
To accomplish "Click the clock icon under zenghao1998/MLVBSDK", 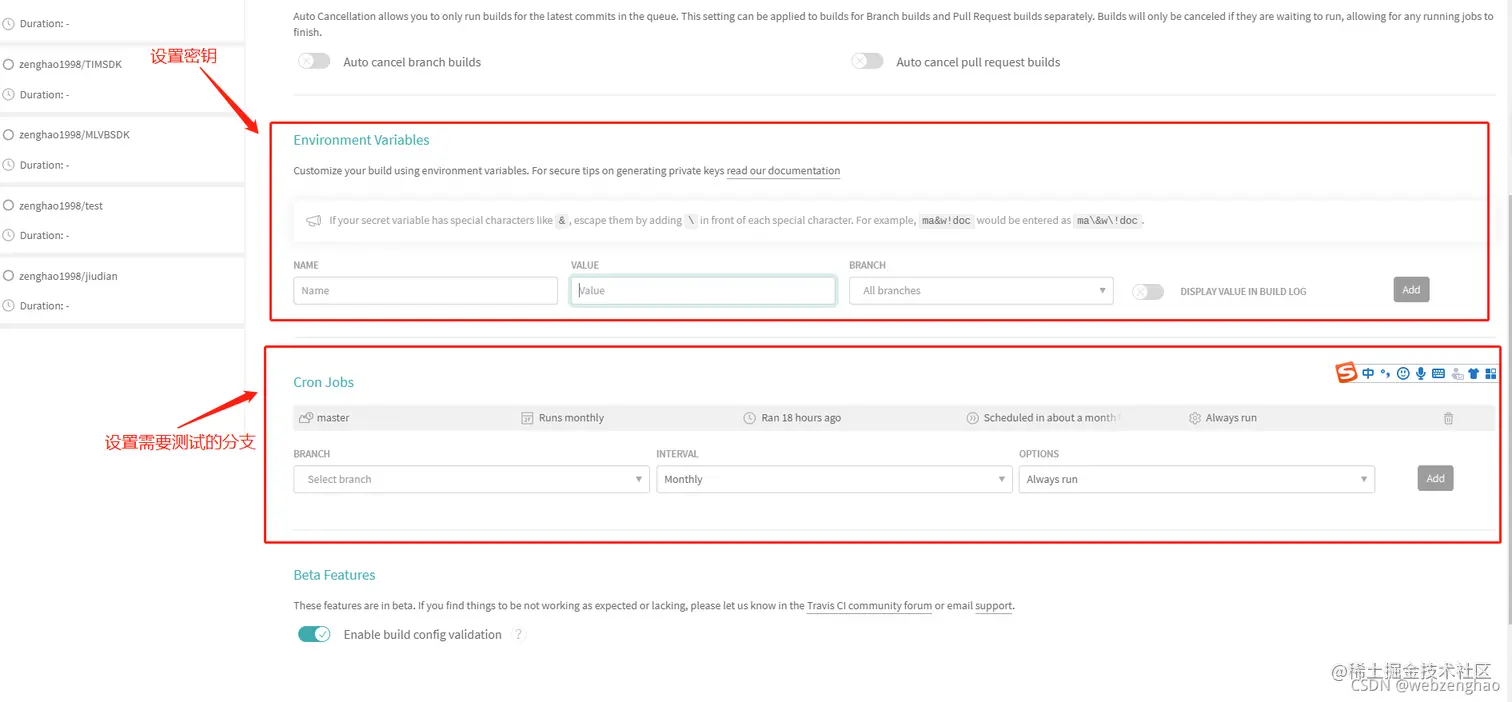I will (9, 164).
